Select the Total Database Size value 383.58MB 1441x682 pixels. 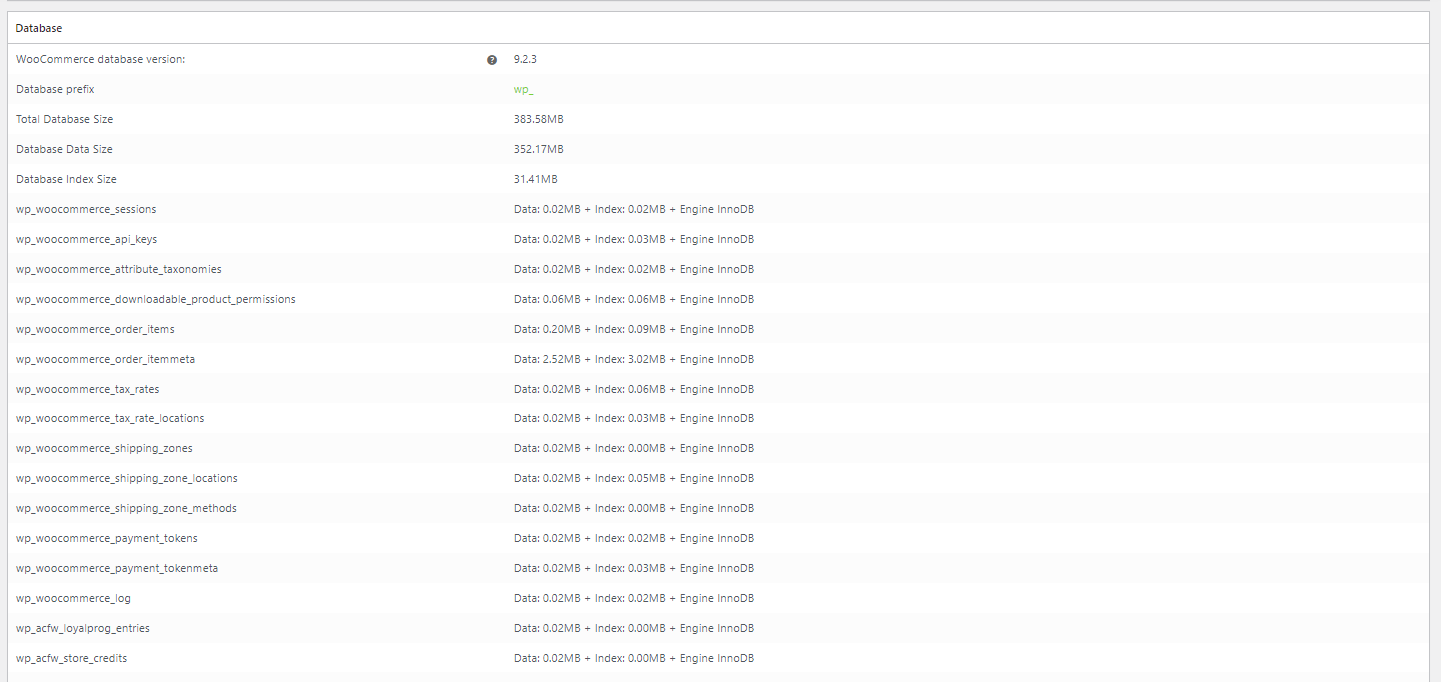point(538,120)
